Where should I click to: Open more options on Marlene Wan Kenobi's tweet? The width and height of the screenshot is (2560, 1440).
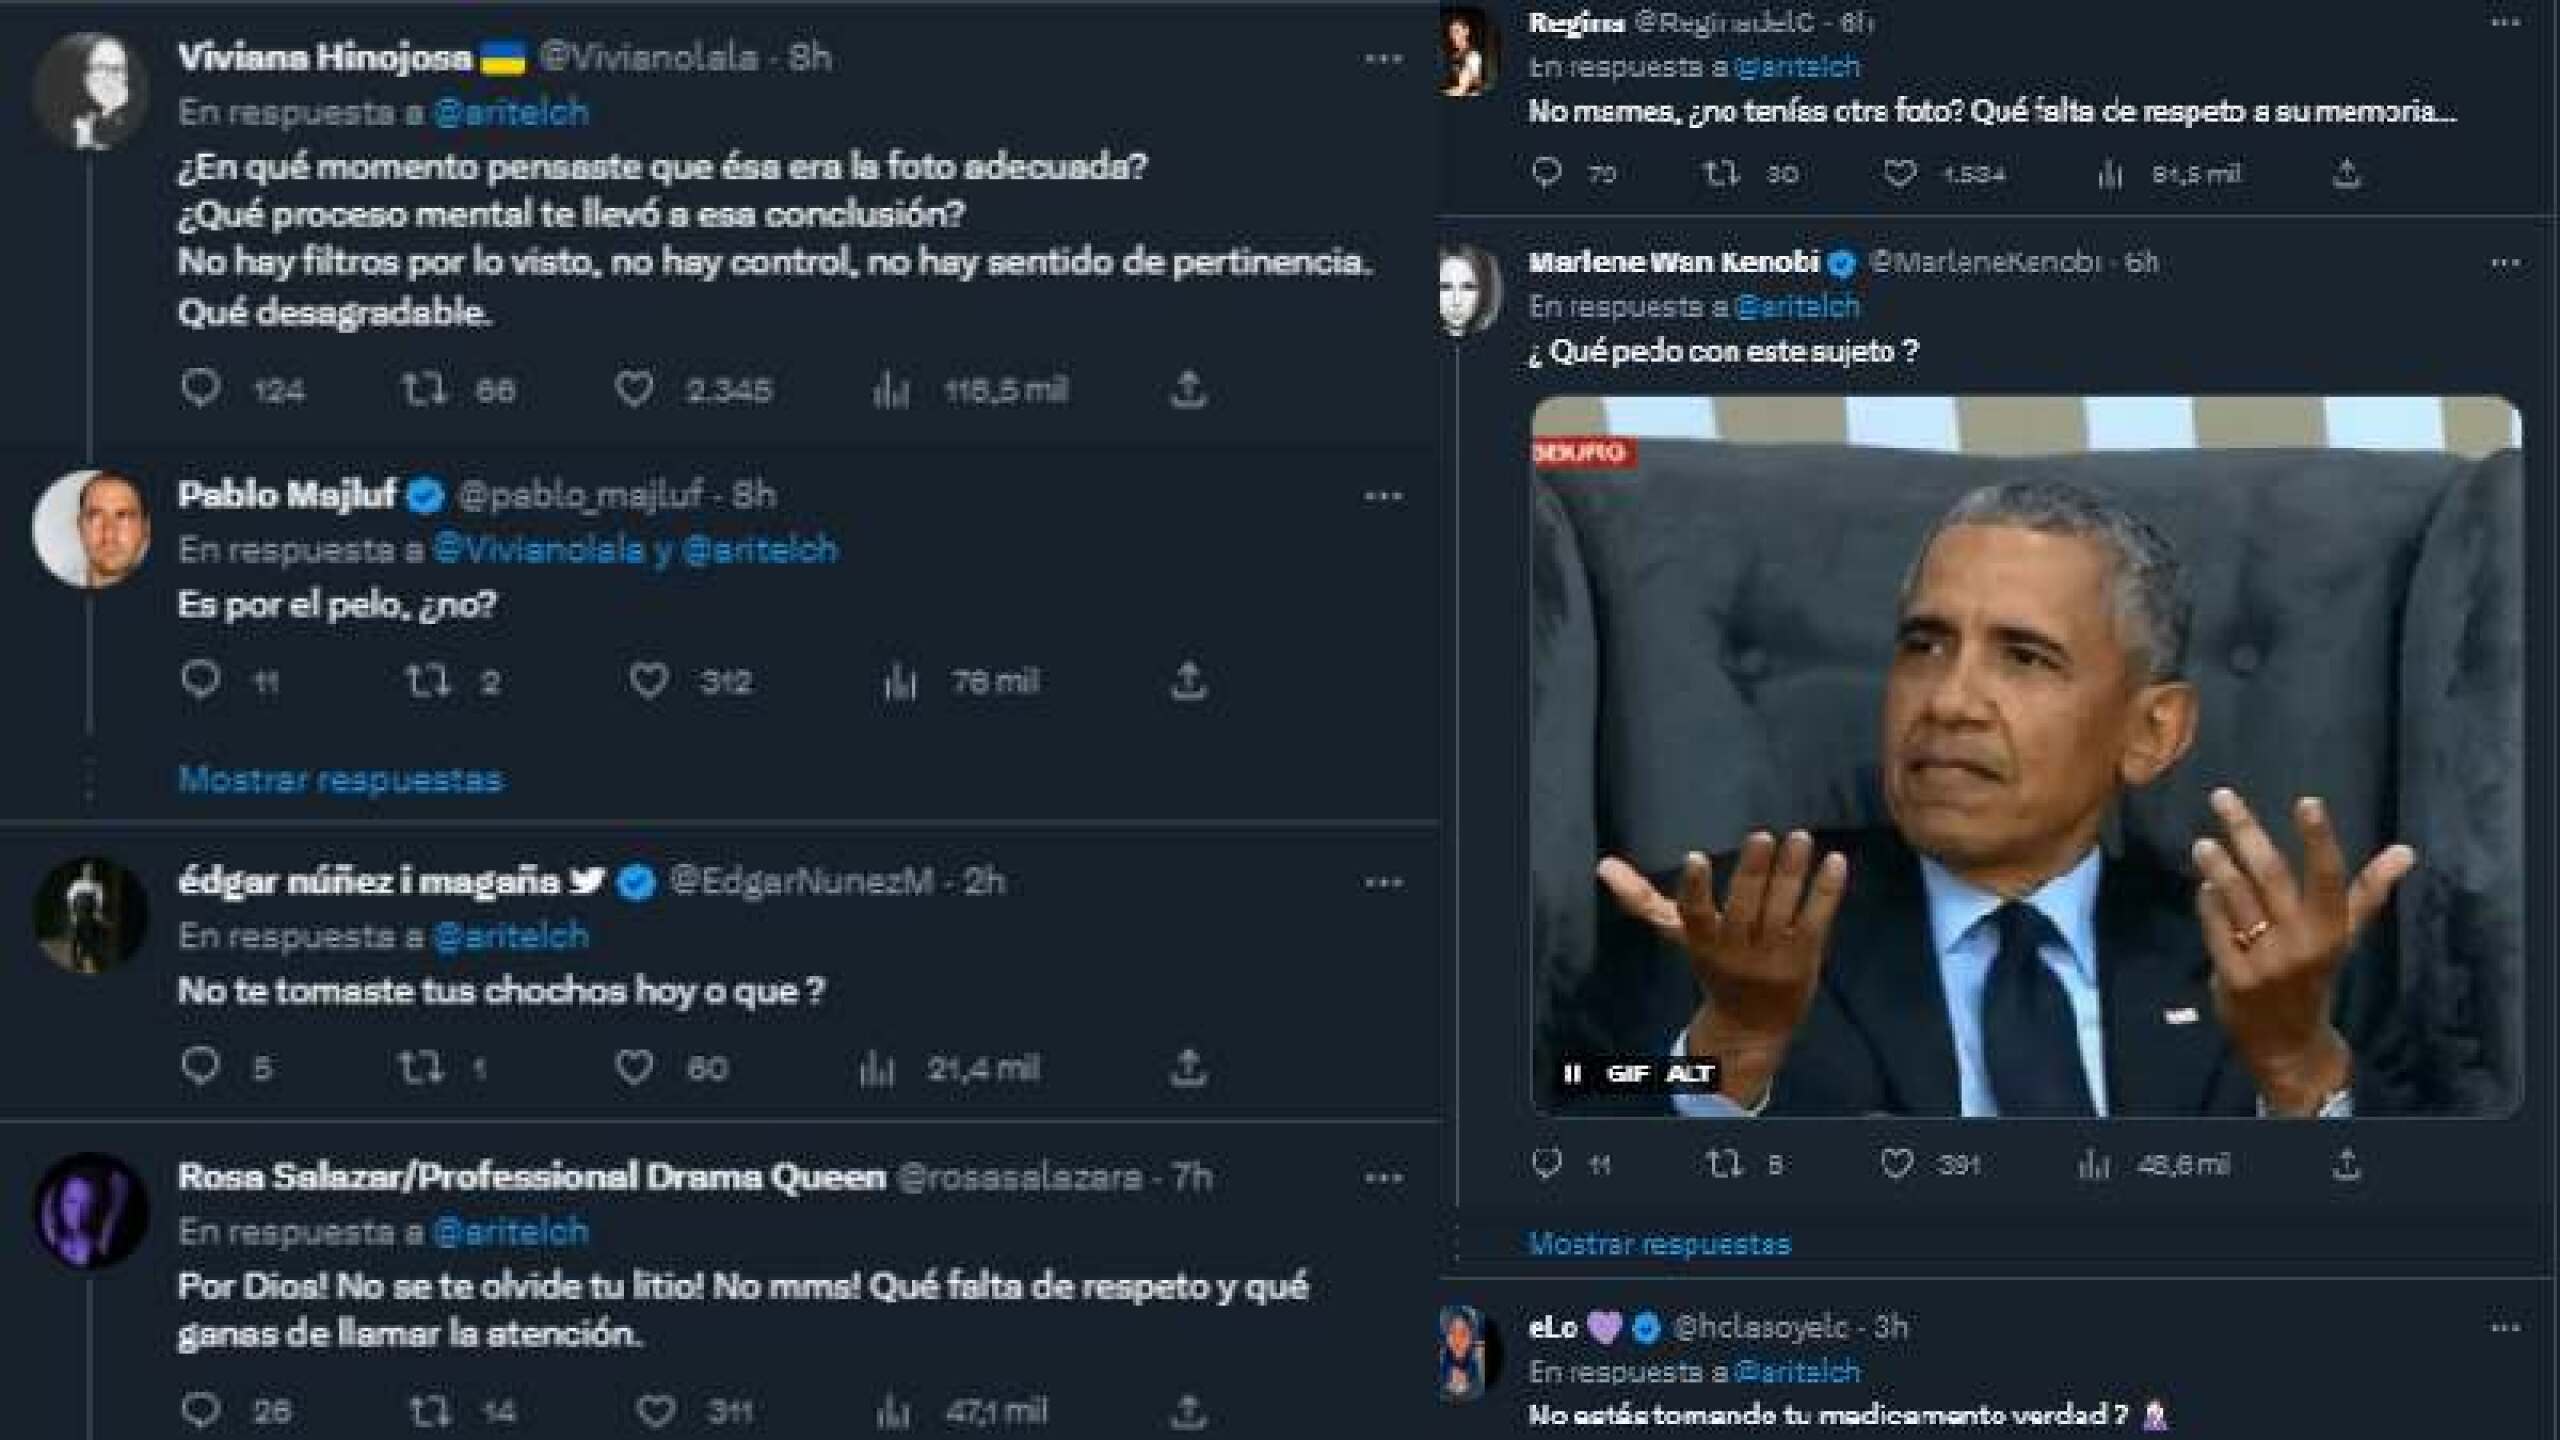point(2504,263)
